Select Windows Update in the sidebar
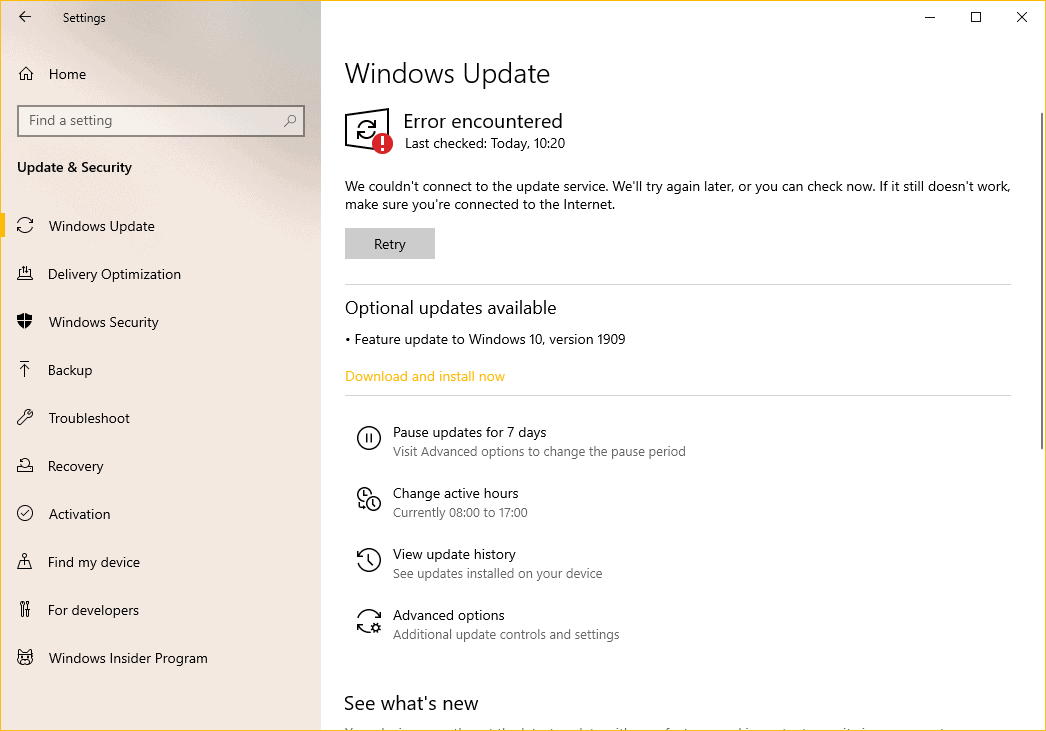Screen dimensions: 1046x731 click(101, 226)
